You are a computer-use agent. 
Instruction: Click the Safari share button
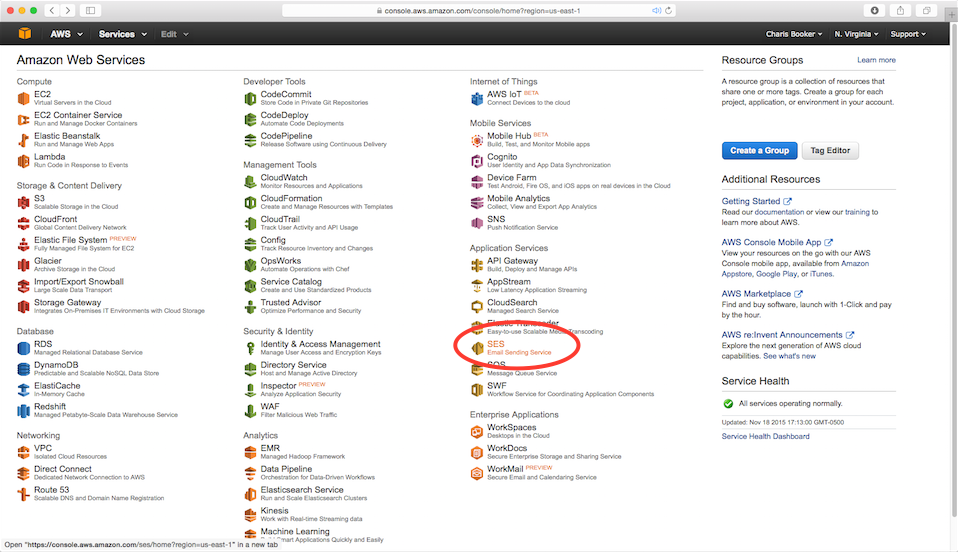coord(901,10)
